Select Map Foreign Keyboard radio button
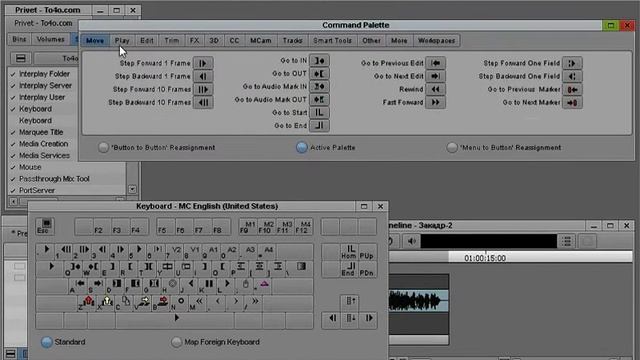Screen dimensions: 640x360 176,342
